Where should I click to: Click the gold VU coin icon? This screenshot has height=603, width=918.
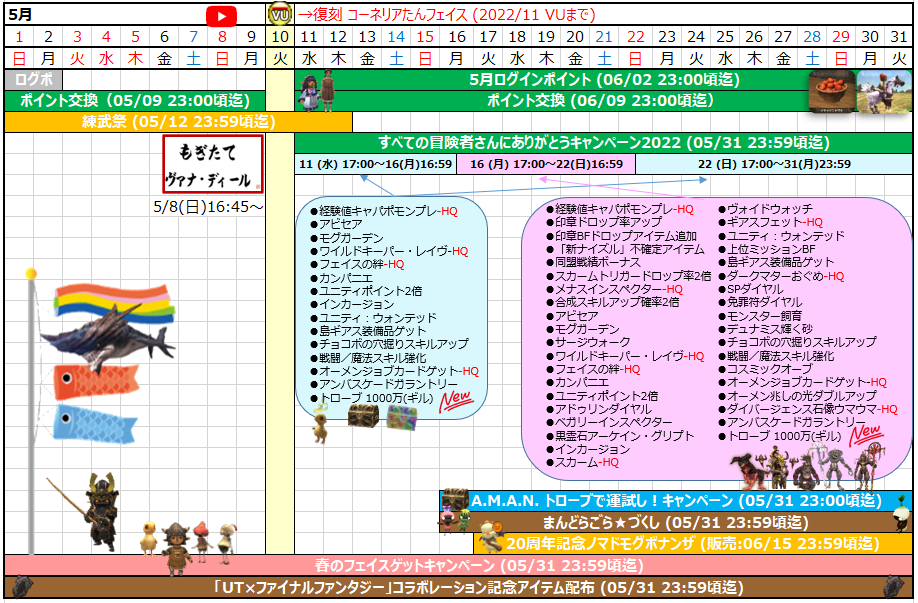click(x=280, y=15)
